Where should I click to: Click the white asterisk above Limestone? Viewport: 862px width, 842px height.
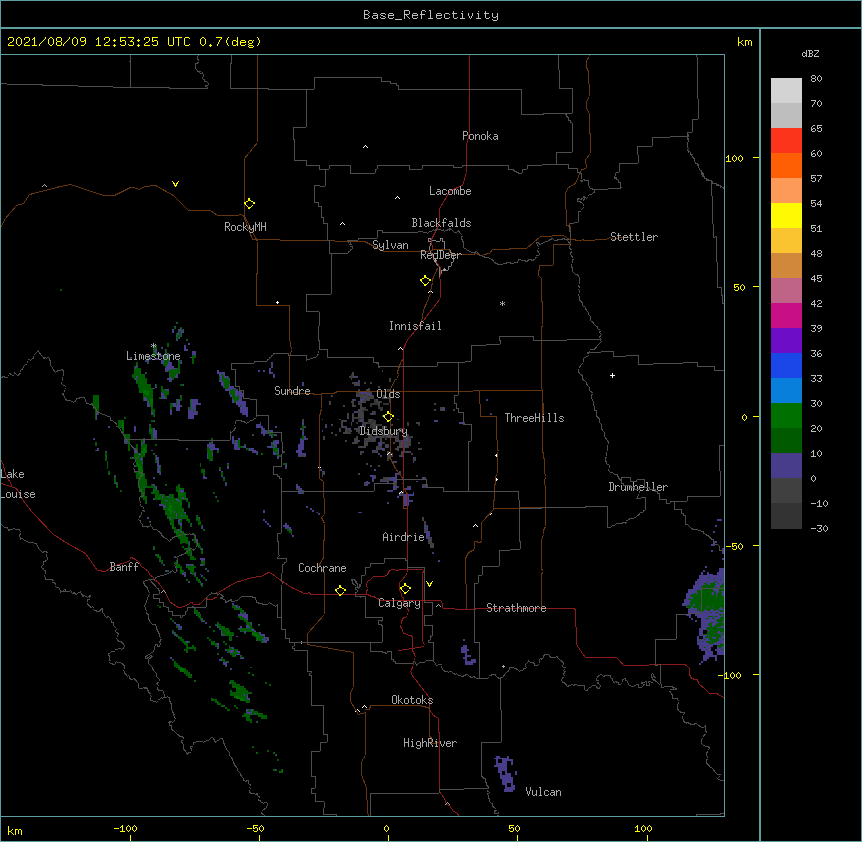point(154,346)
